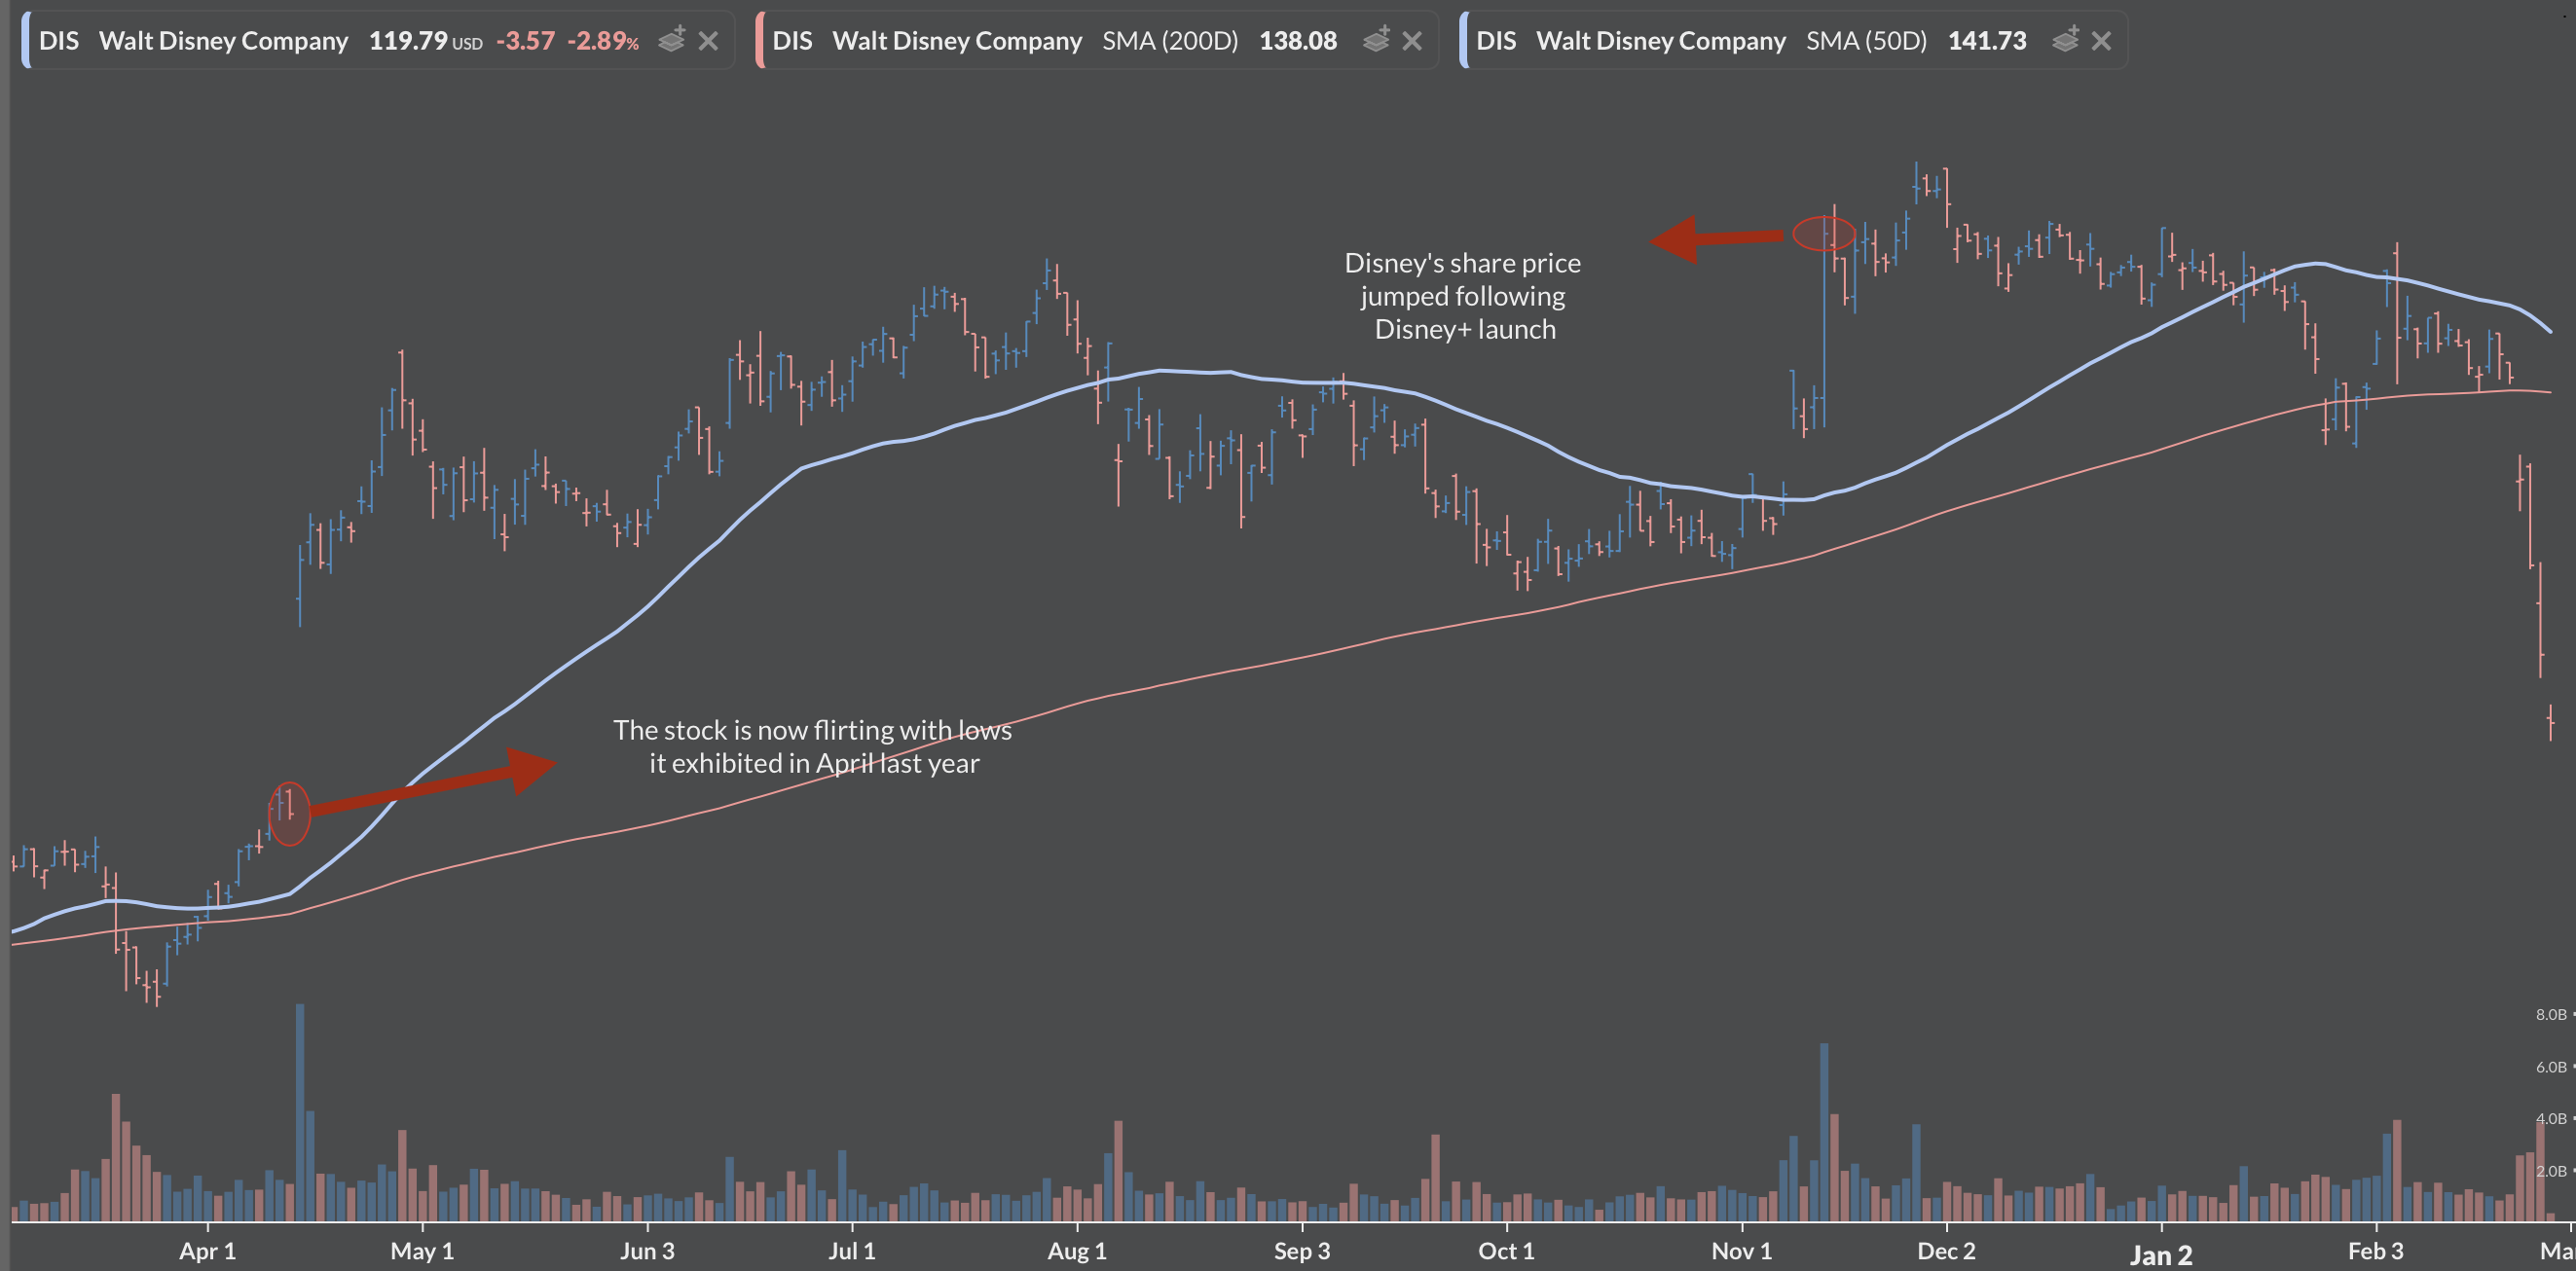Click the blue color bar of DIS price legend
The image size is (2576, 1271).
(x=25, y=40)
